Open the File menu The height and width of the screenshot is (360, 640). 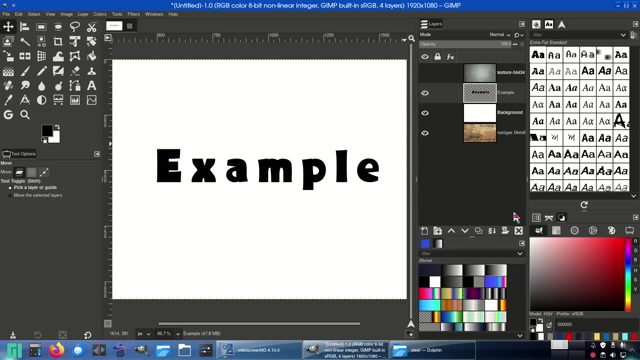point(6,14)
